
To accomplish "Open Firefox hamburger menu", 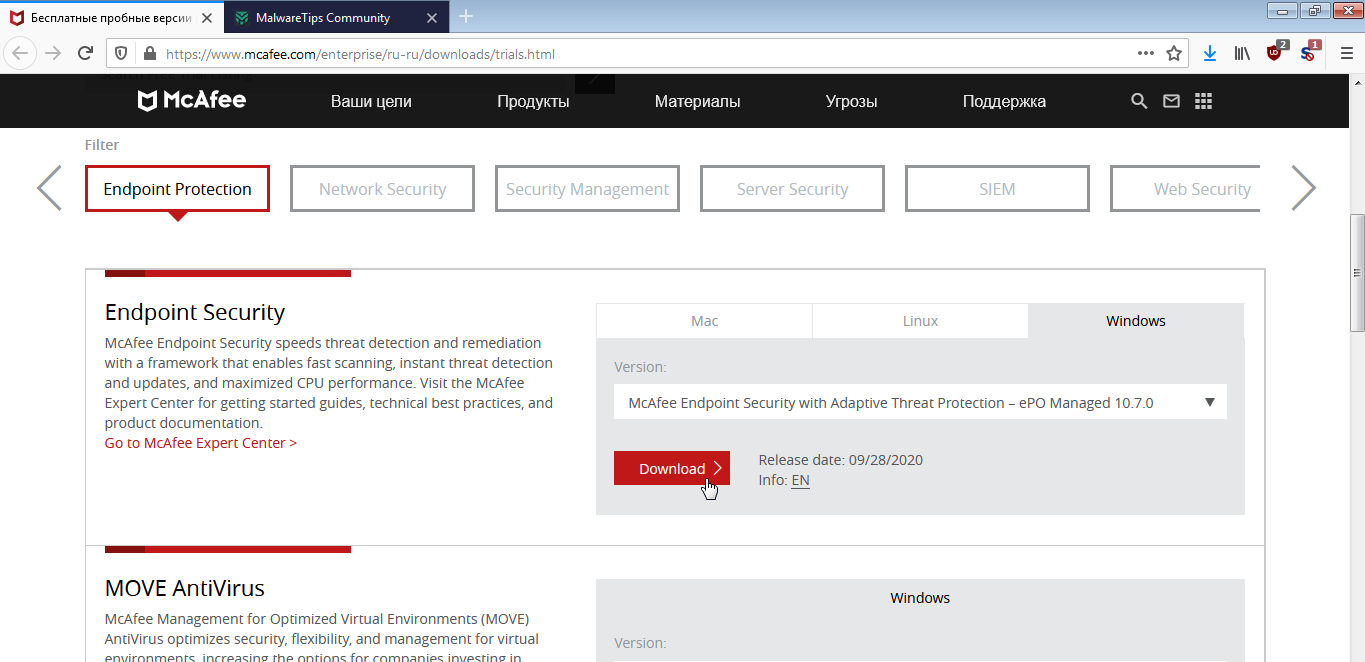I will (1346, 54).
